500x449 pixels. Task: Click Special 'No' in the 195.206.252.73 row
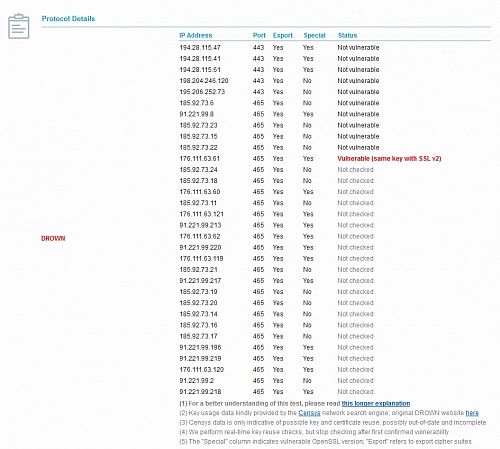click(307, 92)
